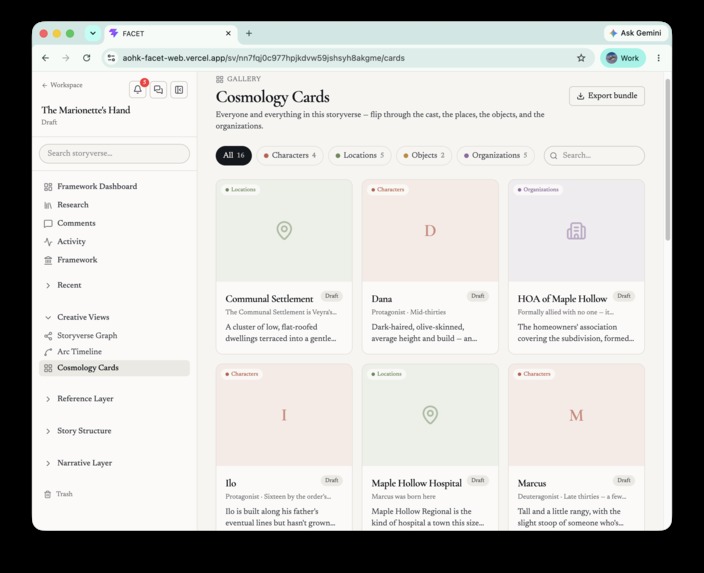Return to Workspace link
Image resolution: width=704 pixels, height=573 pixels.
point(62,85)
